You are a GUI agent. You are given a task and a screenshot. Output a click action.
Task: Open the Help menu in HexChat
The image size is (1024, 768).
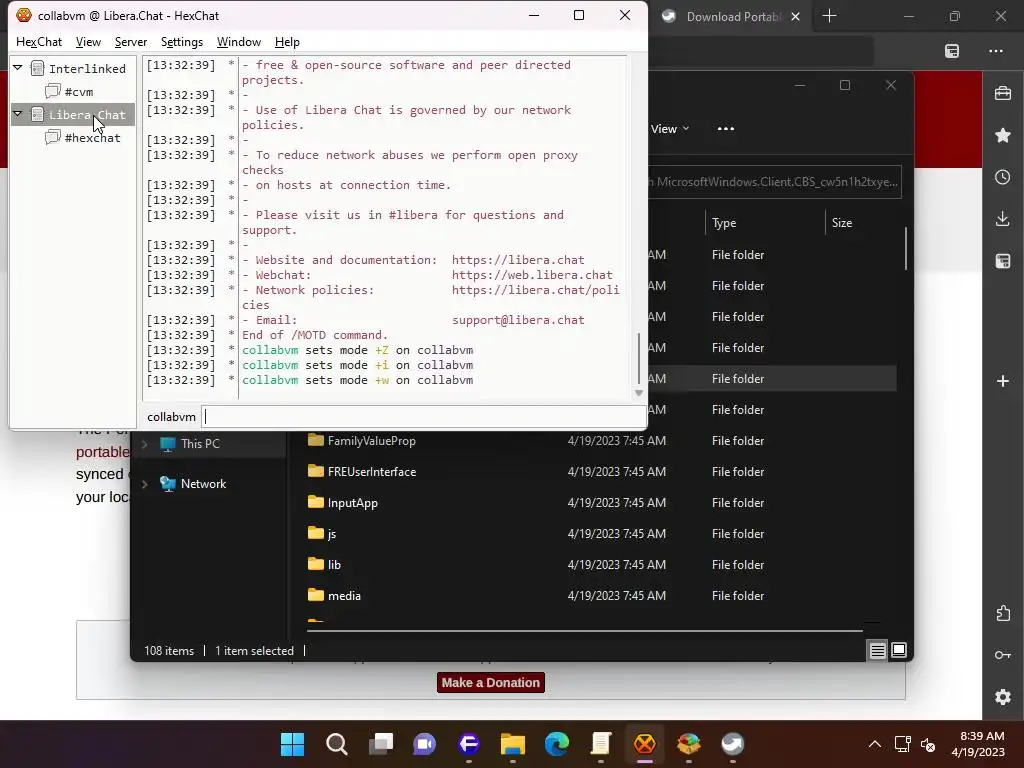[287, 42]
